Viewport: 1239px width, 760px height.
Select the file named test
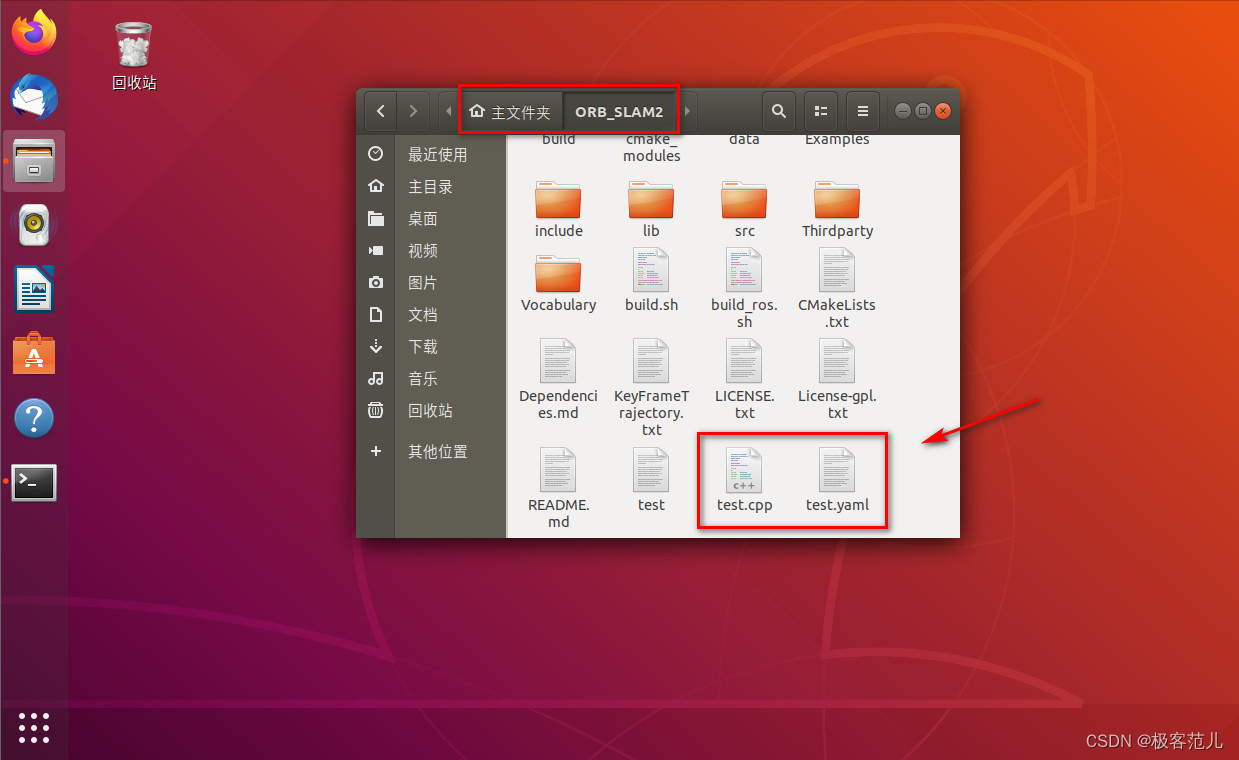point(651,480)
